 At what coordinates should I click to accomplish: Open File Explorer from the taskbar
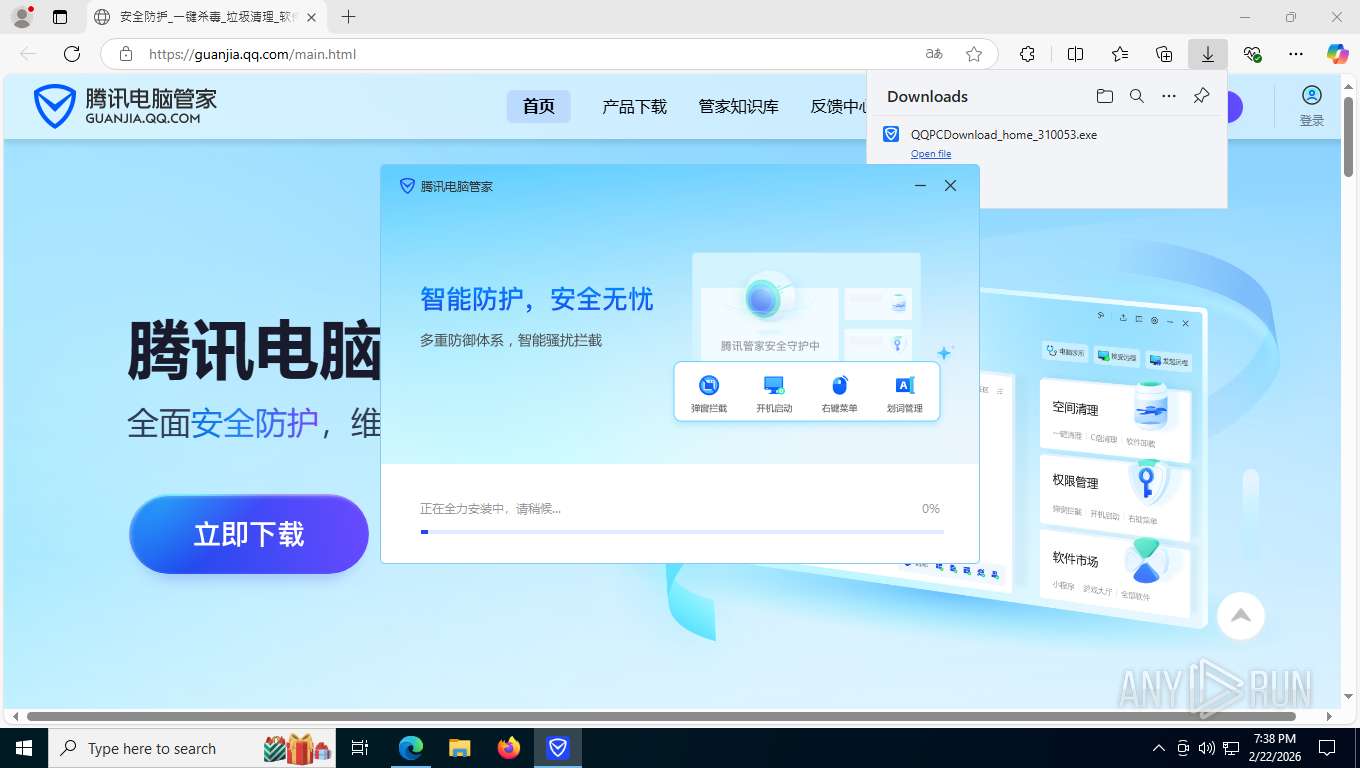(459, 748)
